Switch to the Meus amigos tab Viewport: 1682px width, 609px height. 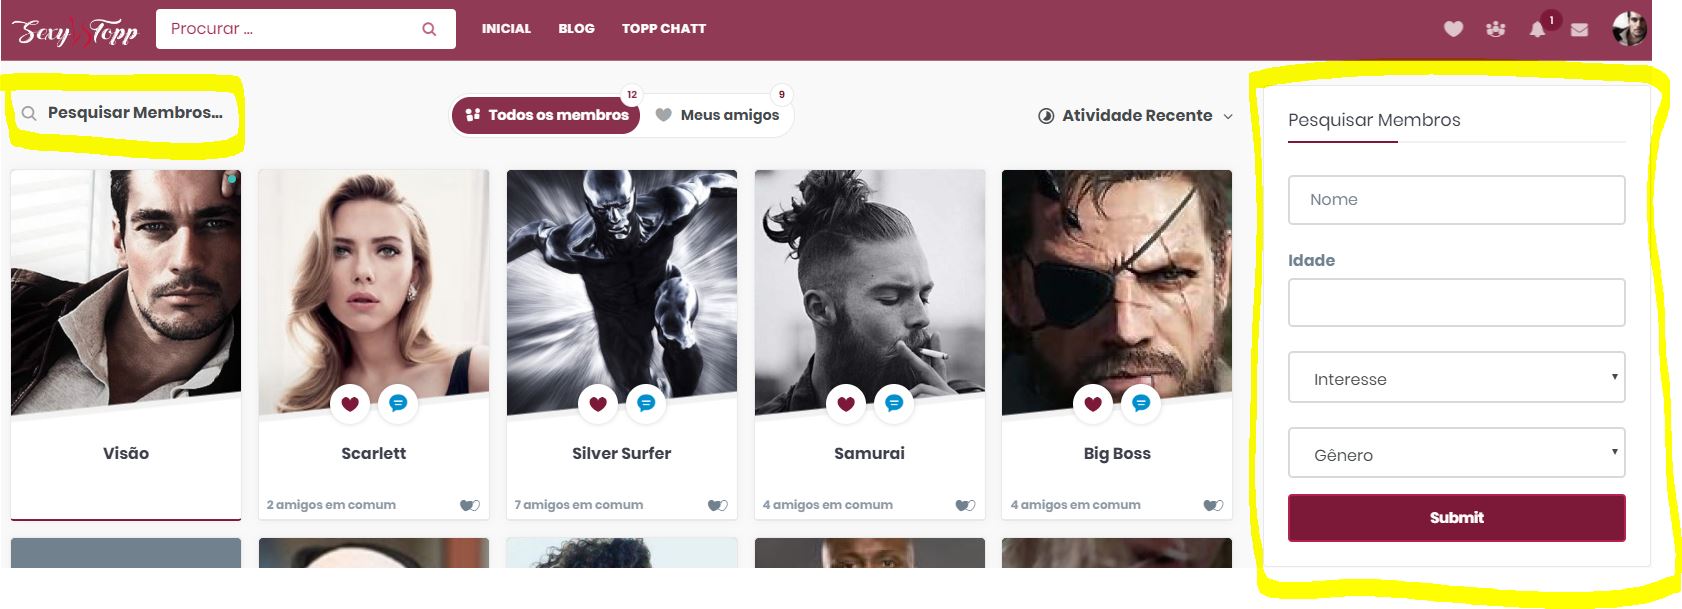tap(718, 115)
